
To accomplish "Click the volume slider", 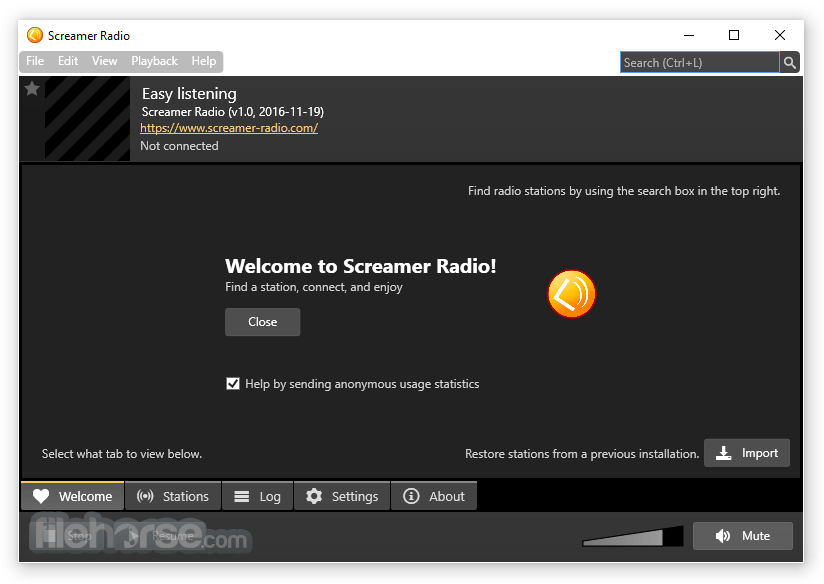I will tap(633, 536).
